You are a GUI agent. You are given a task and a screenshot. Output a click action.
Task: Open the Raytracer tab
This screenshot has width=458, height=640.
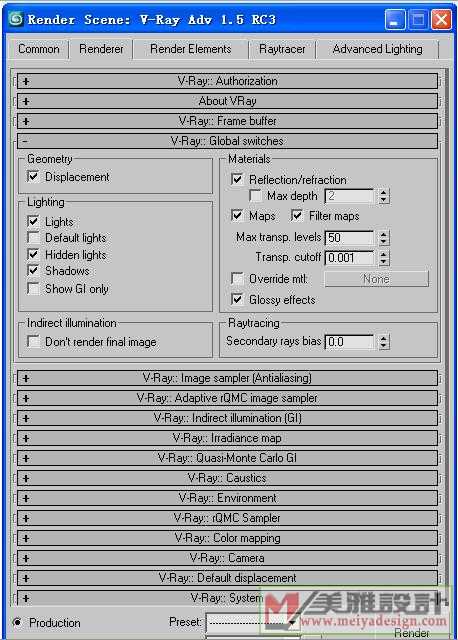282,49
